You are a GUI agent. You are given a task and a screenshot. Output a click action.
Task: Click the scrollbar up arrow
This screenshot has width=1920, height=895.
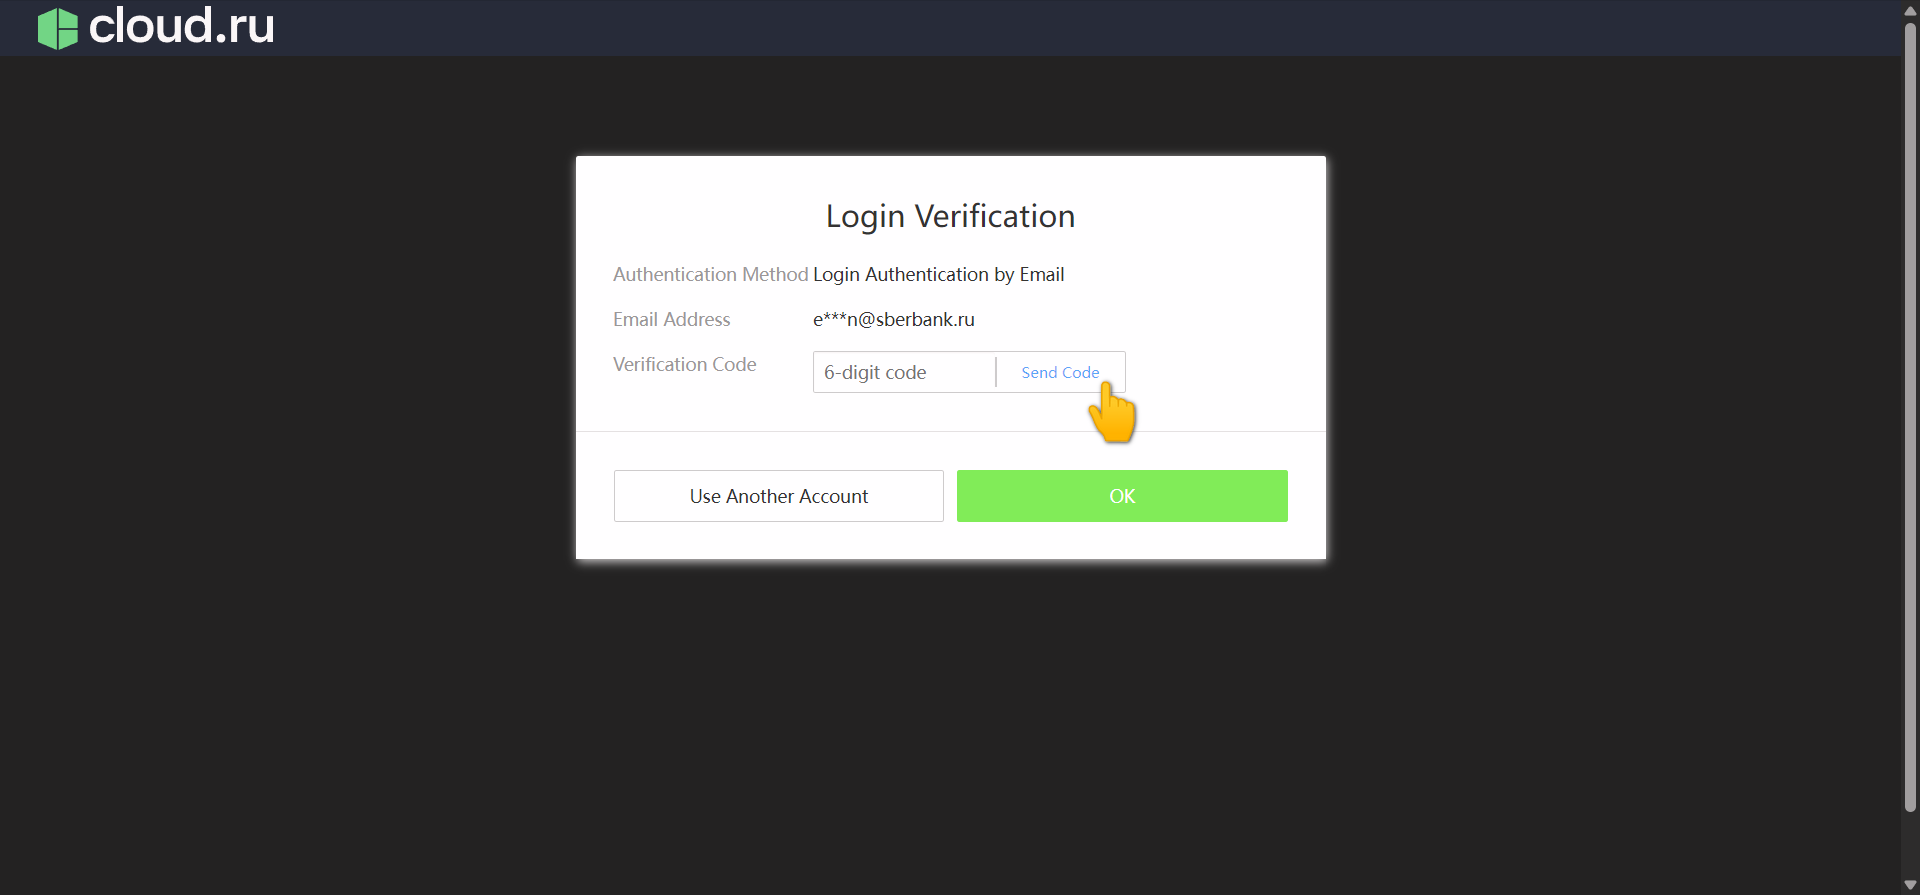click(x=1910, y=10)
